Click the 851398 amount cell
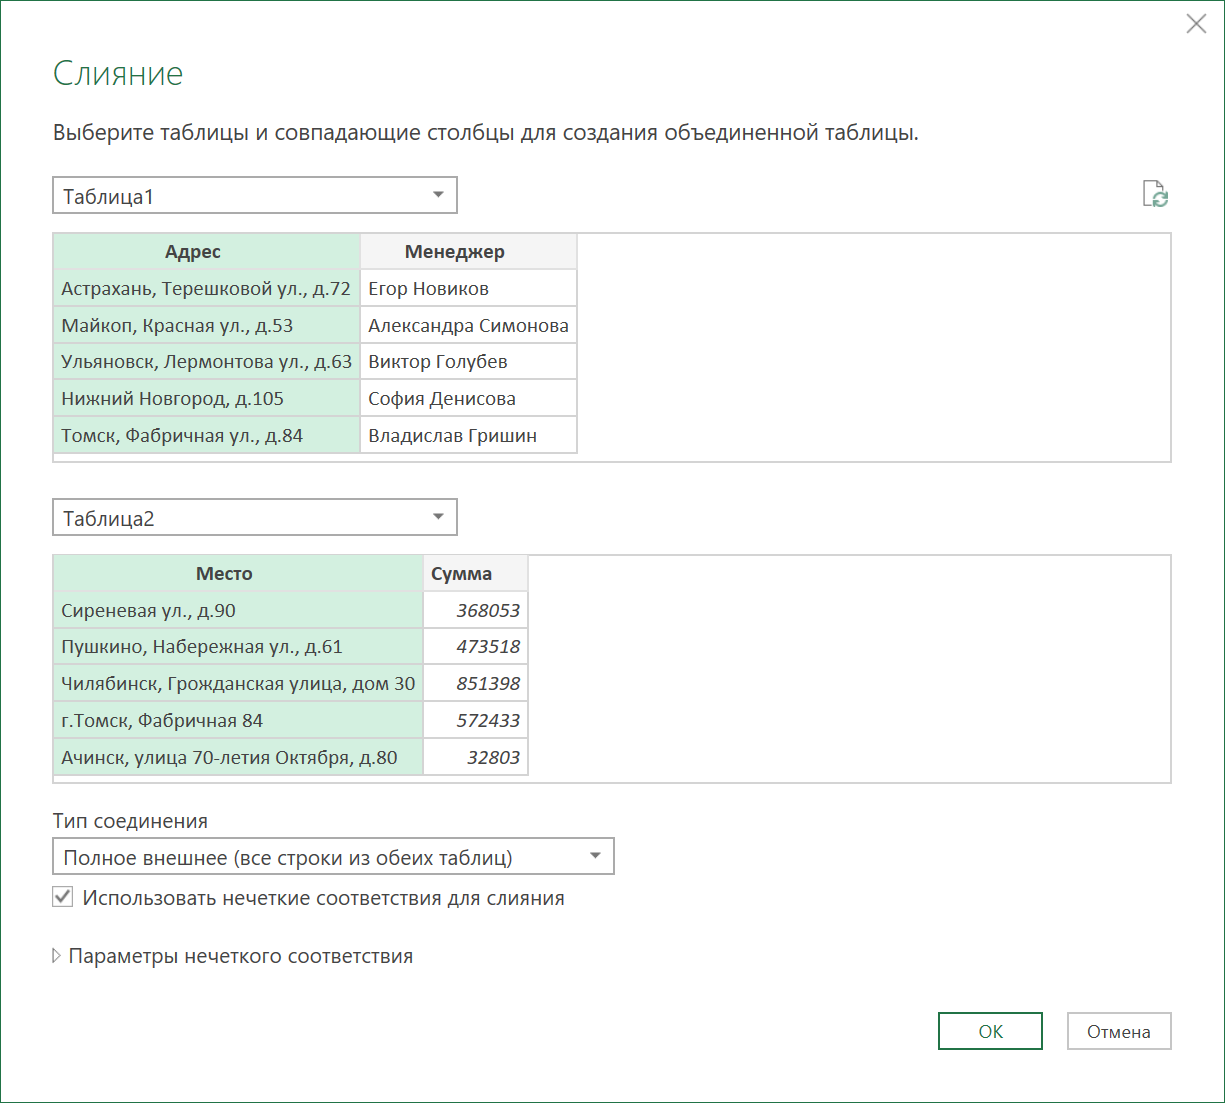Screen dimensions: 1225x1103 [475, 683]
